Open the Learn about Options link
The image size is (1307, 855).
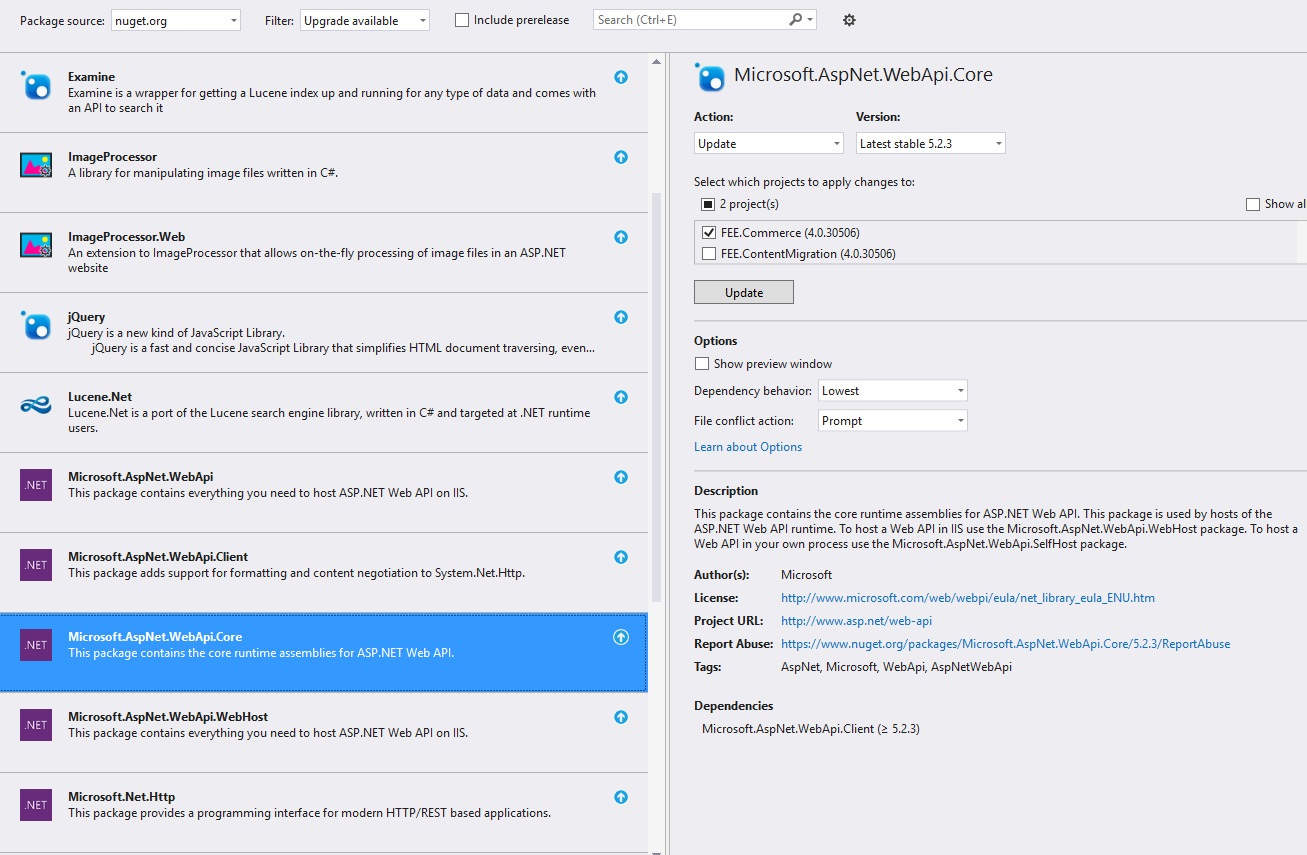point(748,447)
